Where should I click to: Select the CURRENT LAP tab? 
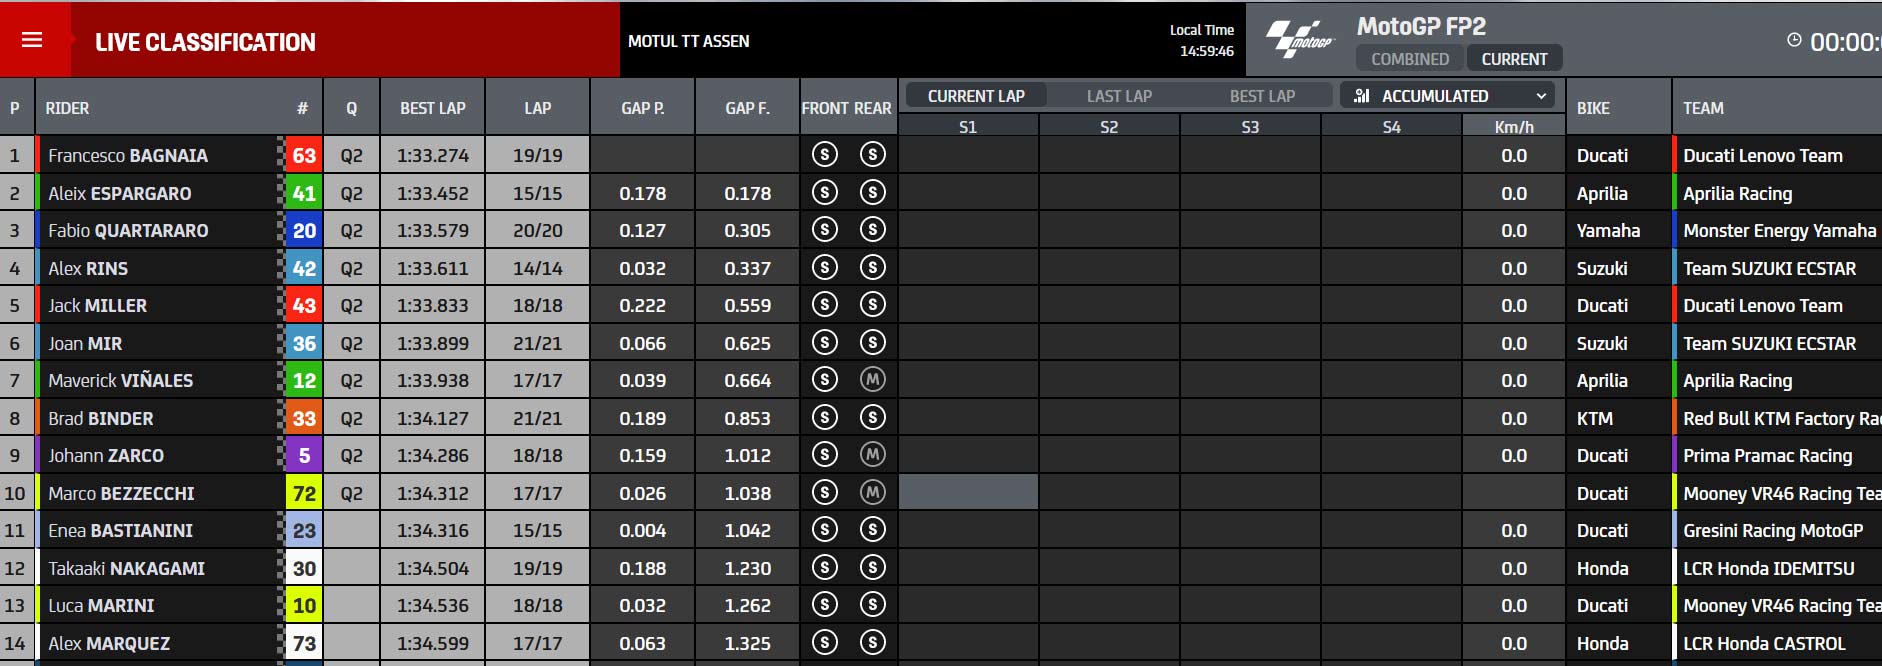(976, 96)
